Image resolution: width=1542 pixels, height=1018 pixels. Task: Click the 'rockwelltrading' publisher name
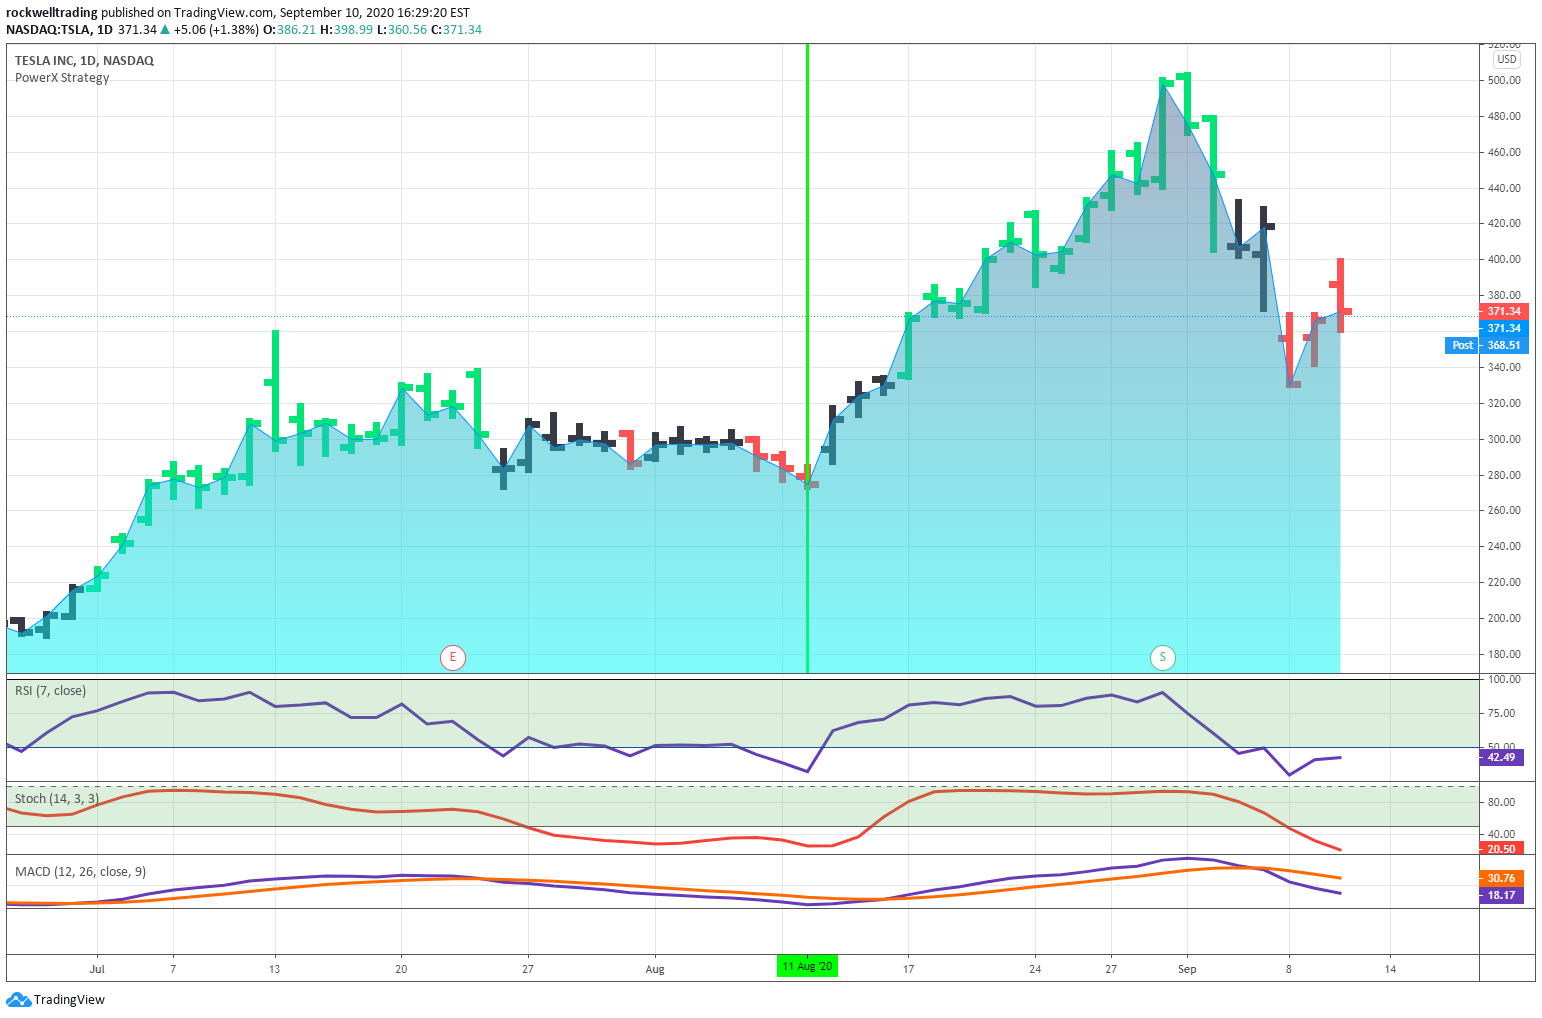click(52, 13)
